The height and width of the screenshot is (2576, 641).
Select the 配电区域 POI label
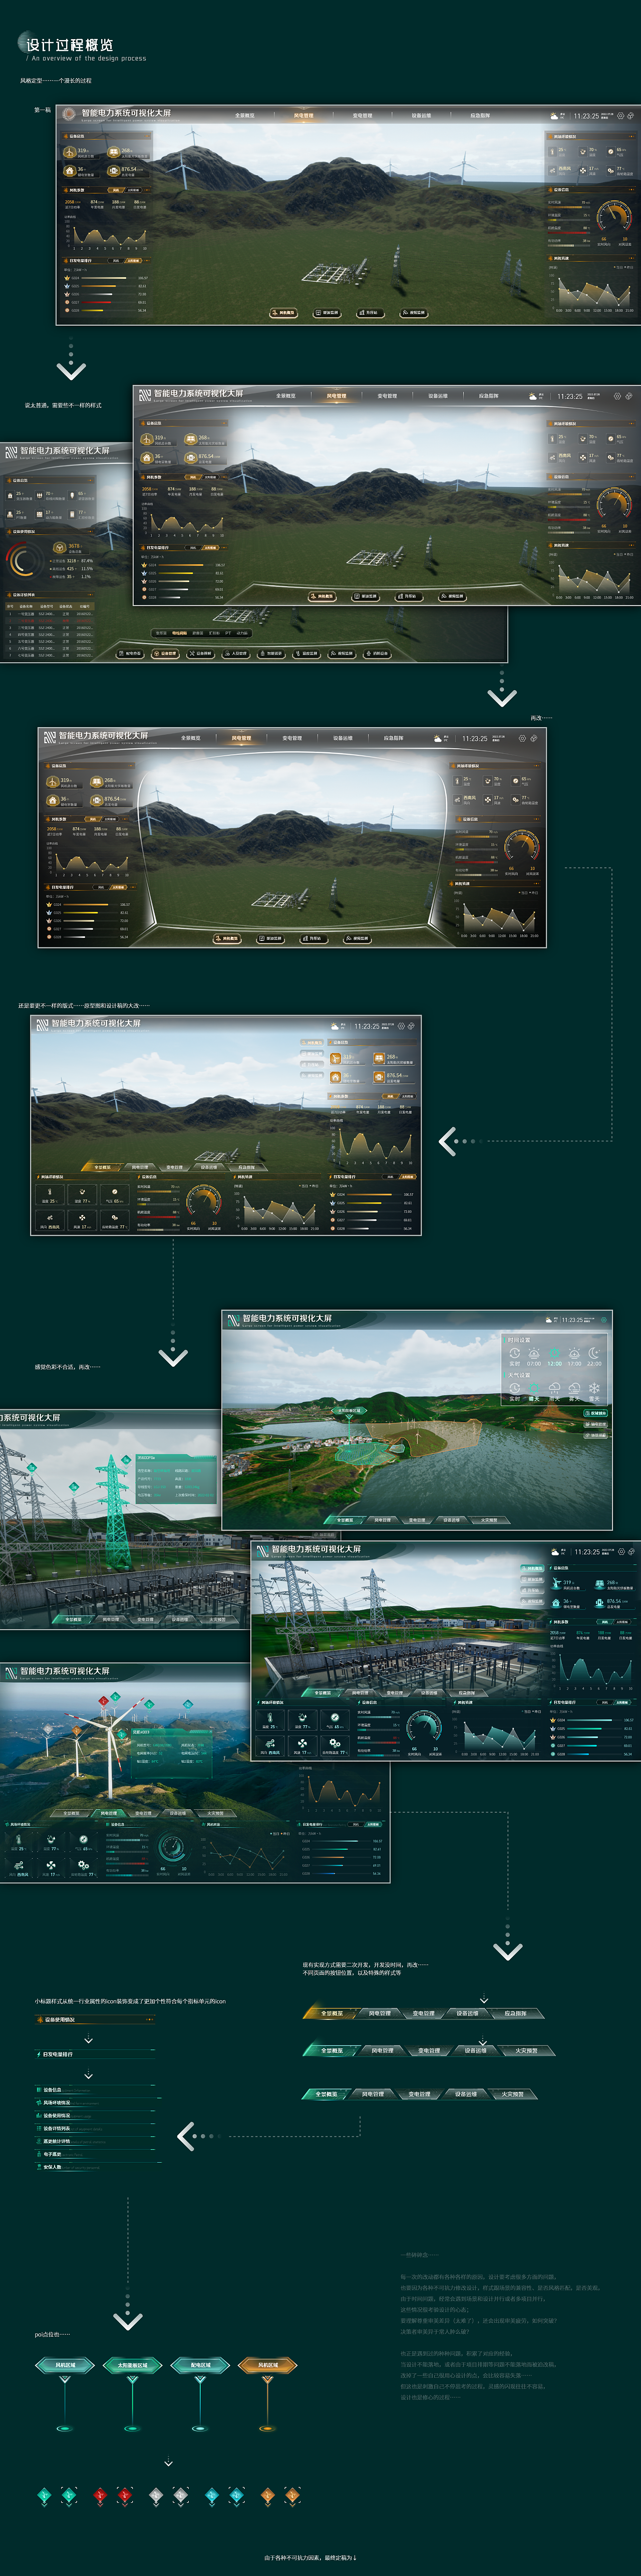point(200,2365)
